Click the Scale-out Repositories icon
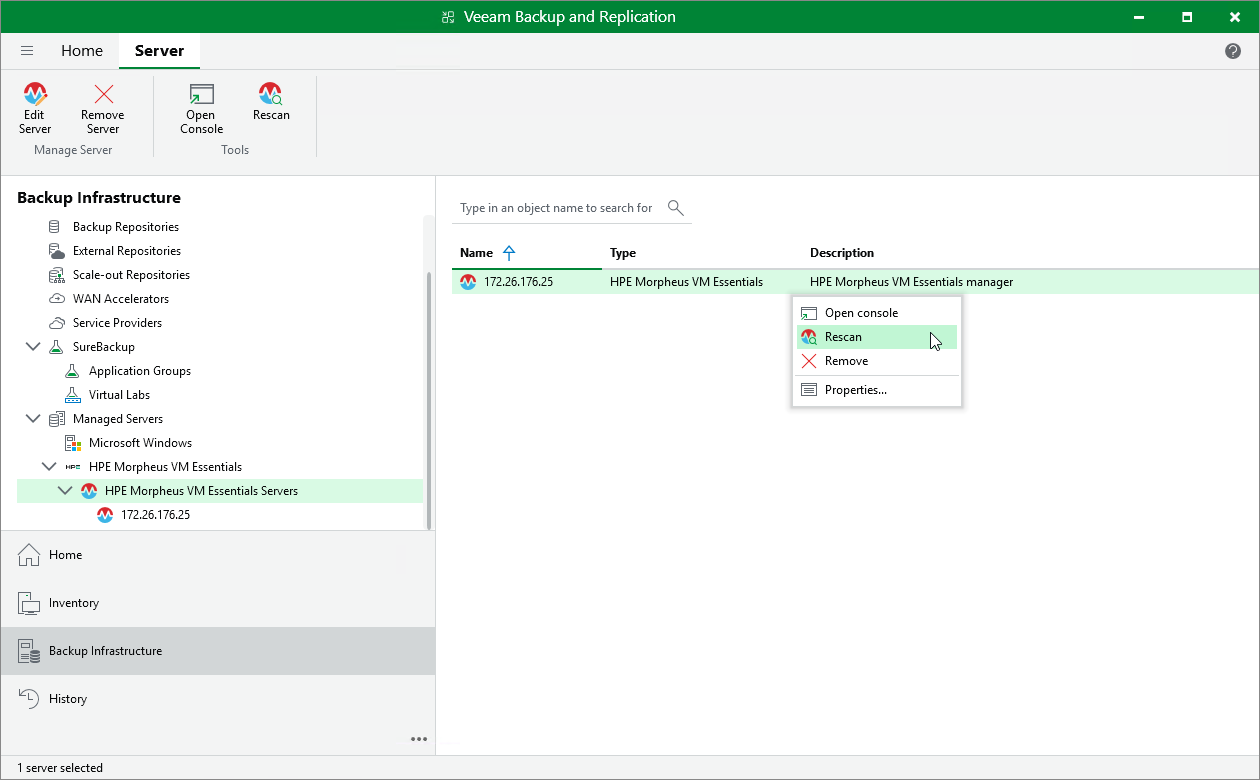 point(56,275)
